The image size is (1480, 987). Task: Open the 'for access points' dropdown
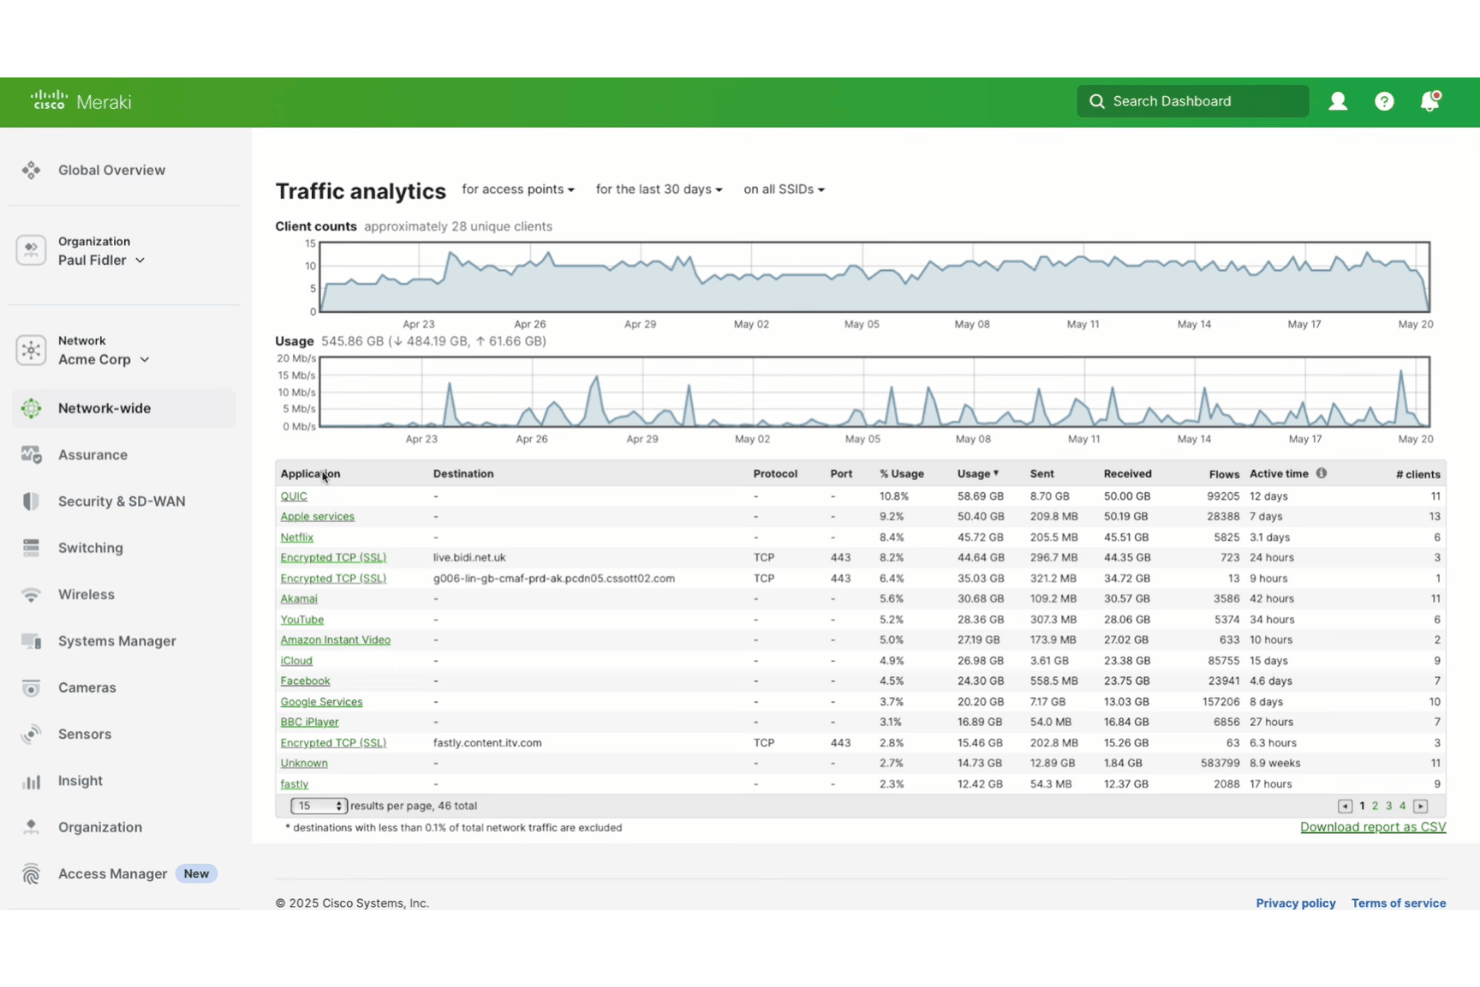click(518, 189)
